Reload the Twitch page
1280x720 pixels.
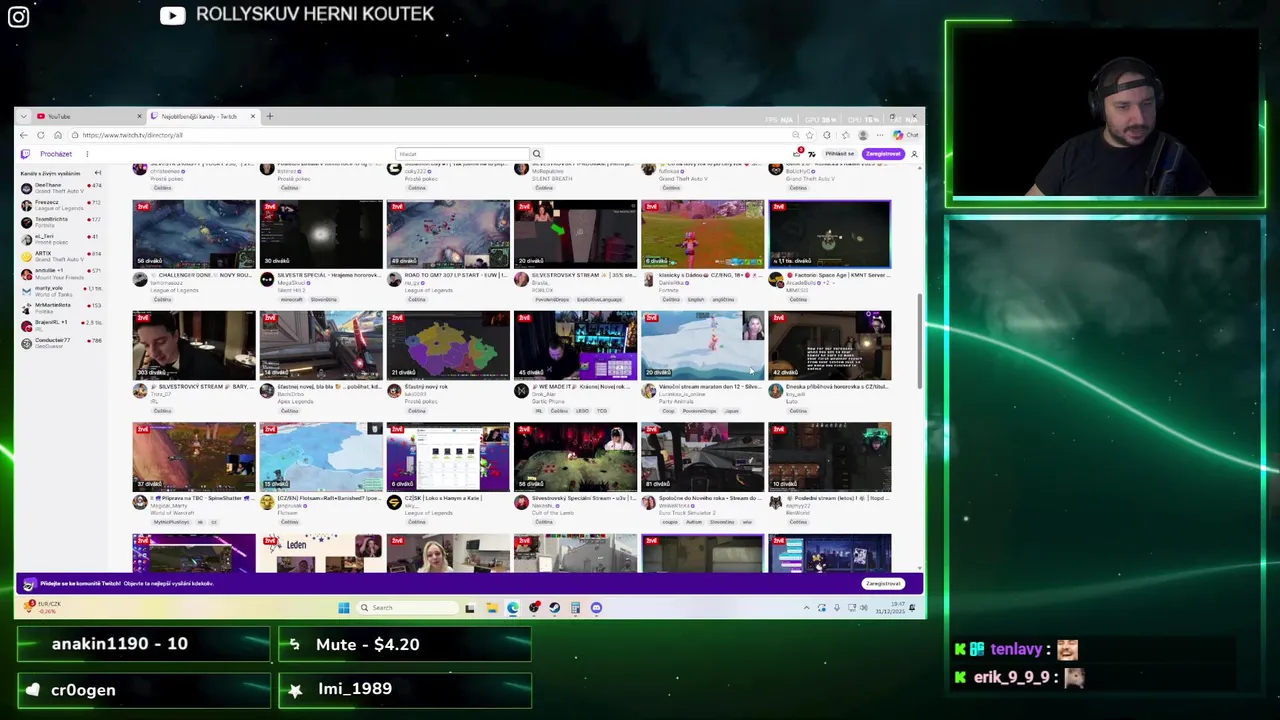click(x=41, y=135)
